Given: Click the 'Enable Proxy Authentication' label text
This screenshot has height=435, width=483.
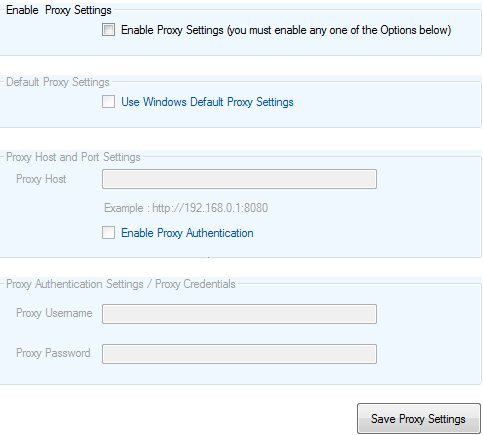Looking at the screenshot, I should click(187, 233).
